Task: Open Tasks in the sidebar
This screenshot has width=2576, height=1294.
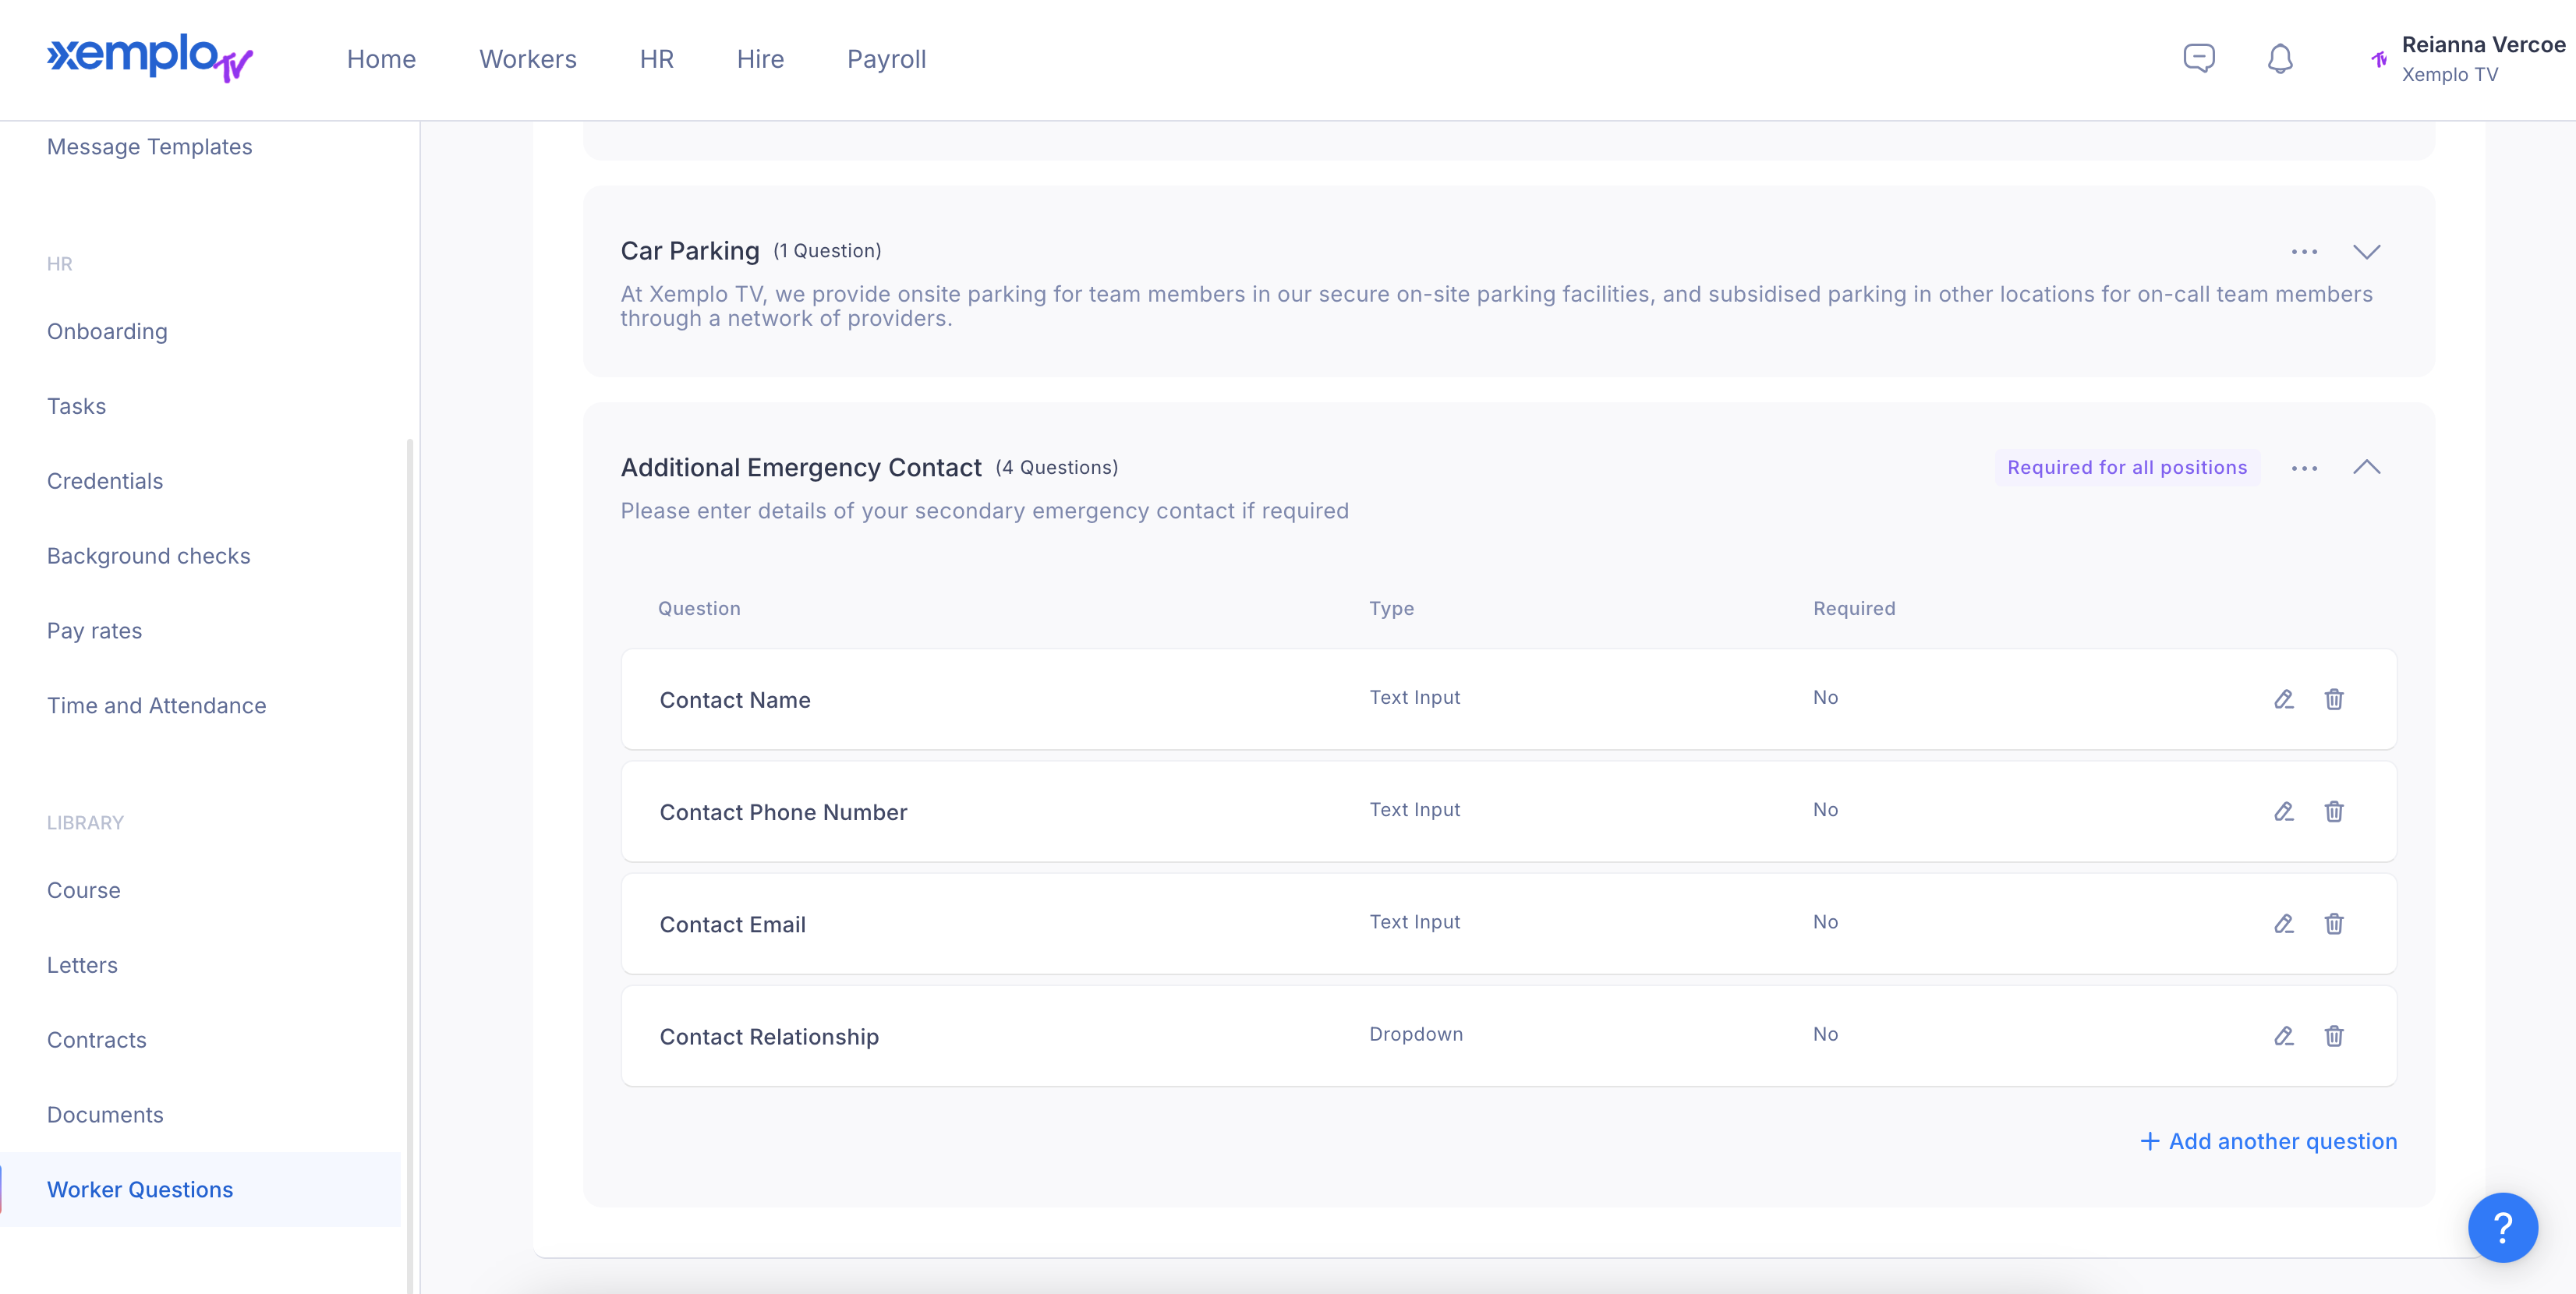Action: (76, 406)
